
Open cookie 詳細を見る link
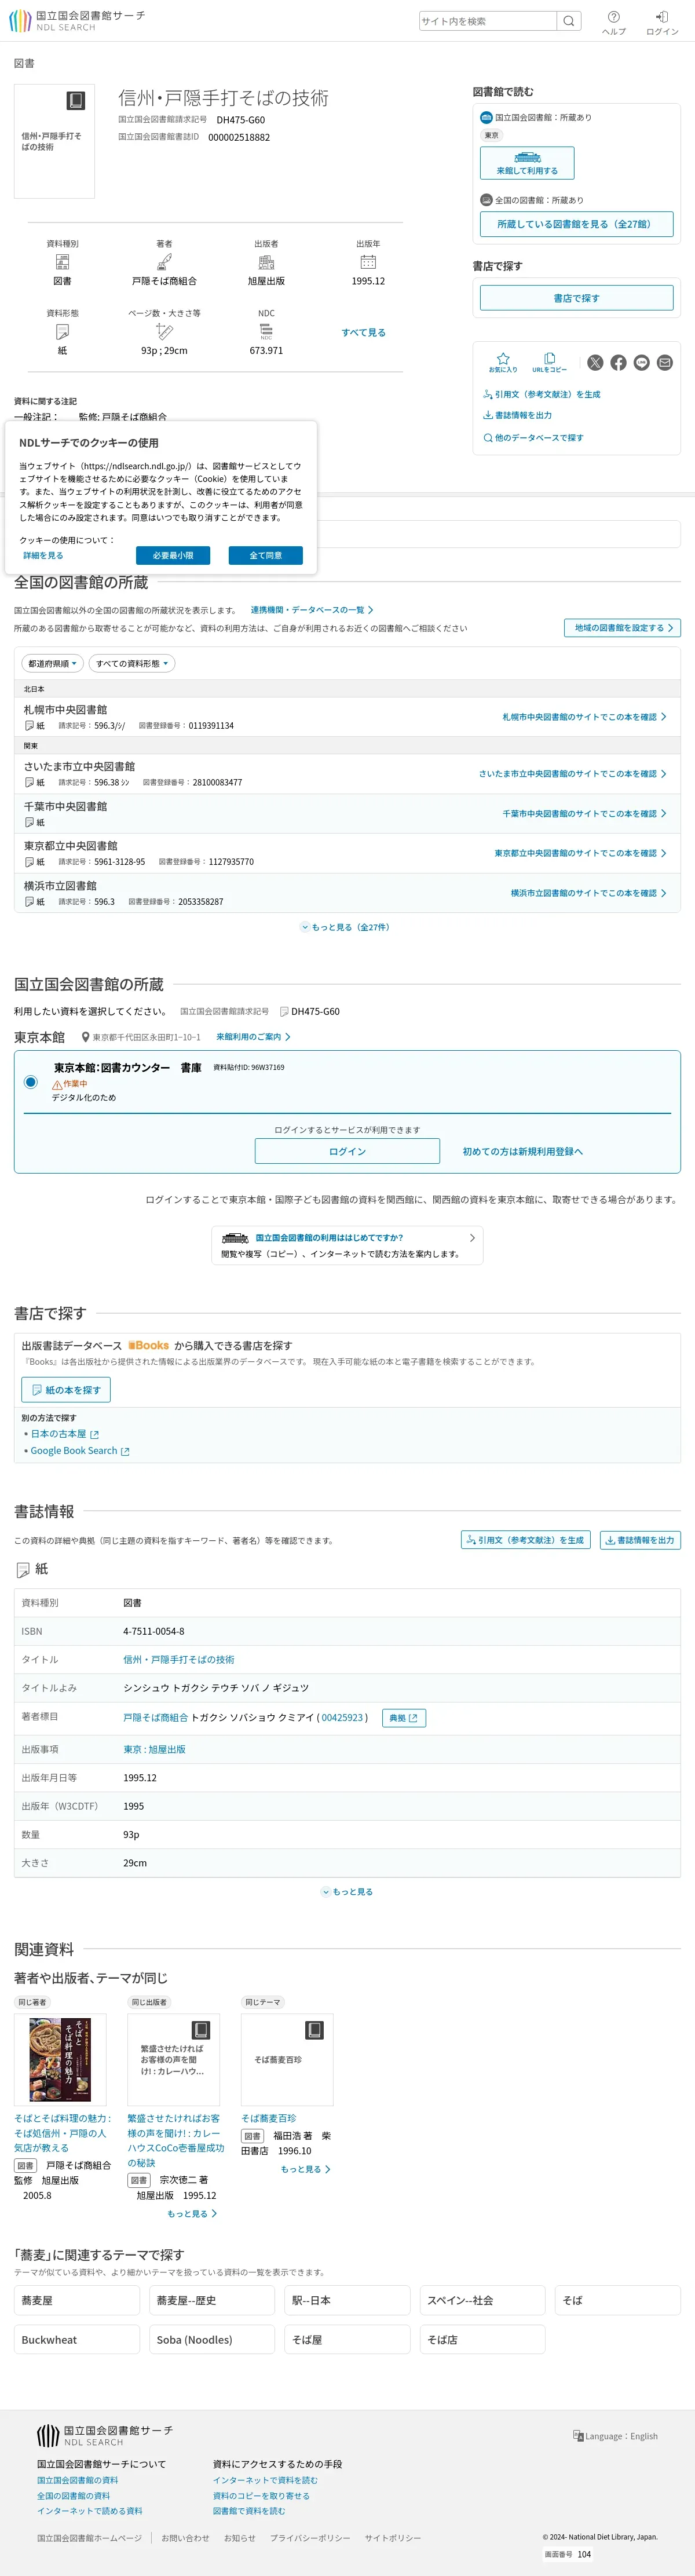point(43,556)
